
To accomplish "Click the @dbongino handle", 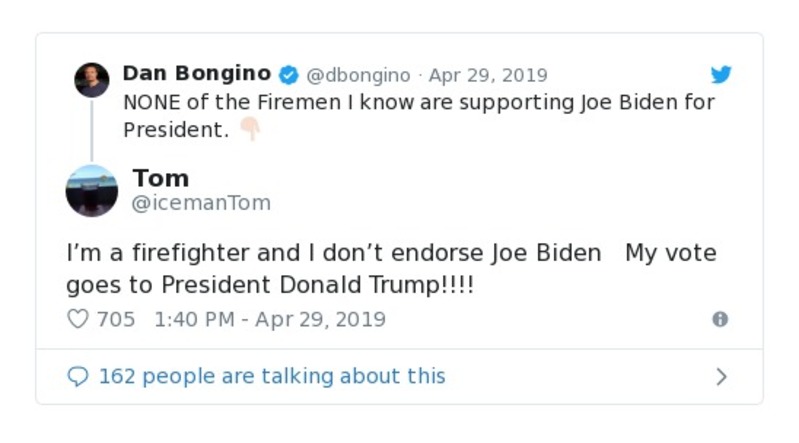I will [x=357, y=75].
